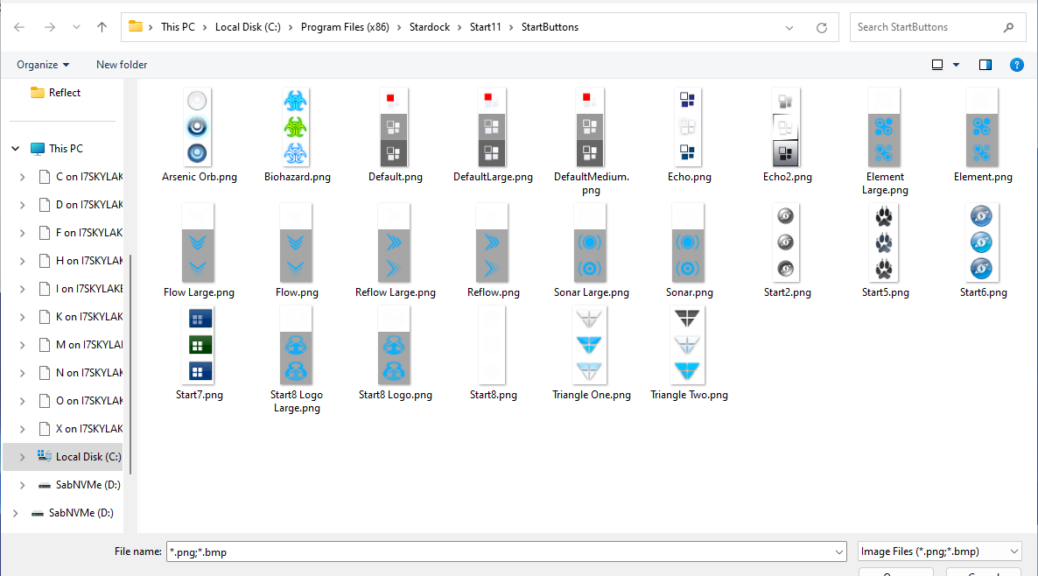Change the view layout icon
The image size is (1038, 576).
click(x=937, y=65)
